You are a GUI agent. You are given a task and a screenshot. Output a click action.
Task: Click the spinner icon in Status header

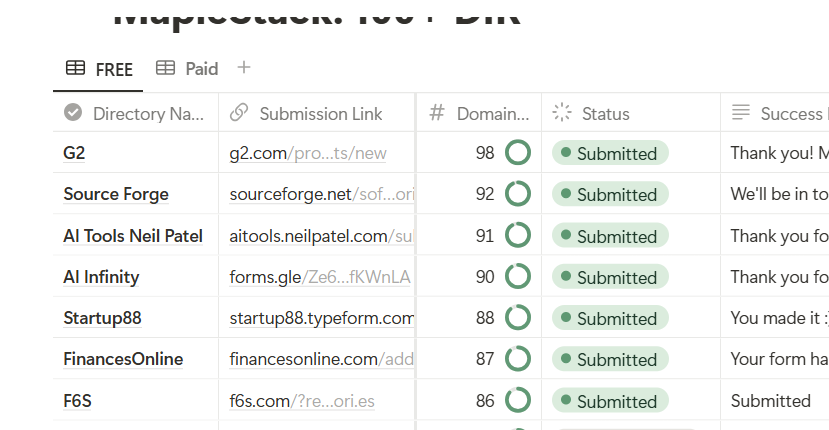click(561, 113)
